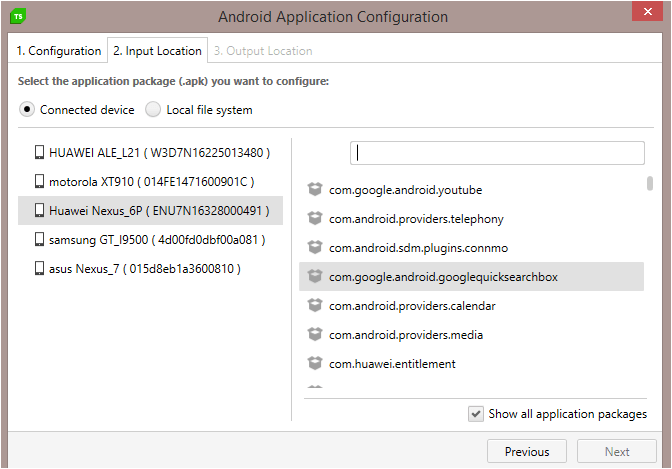Click the package icon for com.android.providers.telephony
672x469 pixels.
(315, 219)
